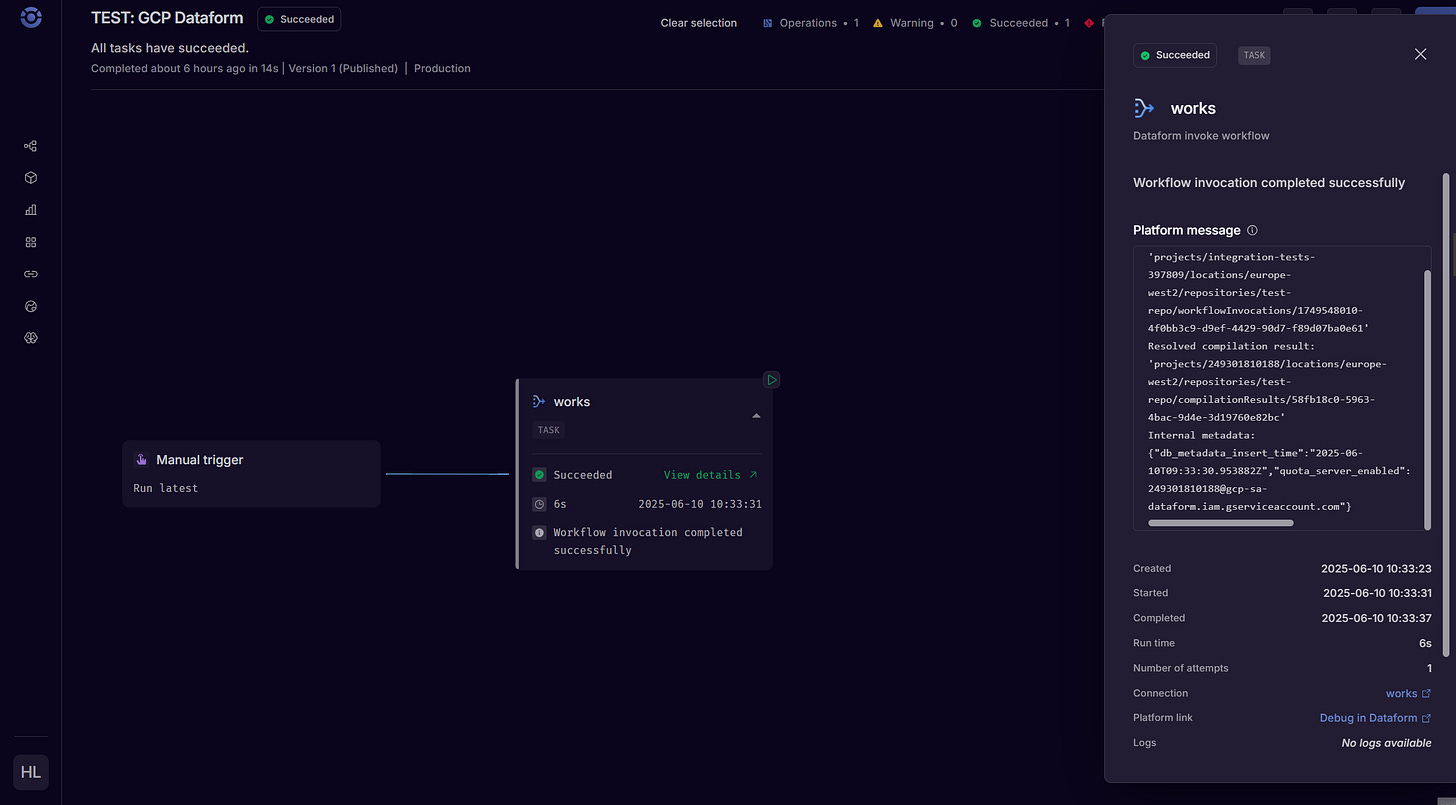
Task: Click the 'Run latest' text on trigger
Action: click(x=166, y=489)
